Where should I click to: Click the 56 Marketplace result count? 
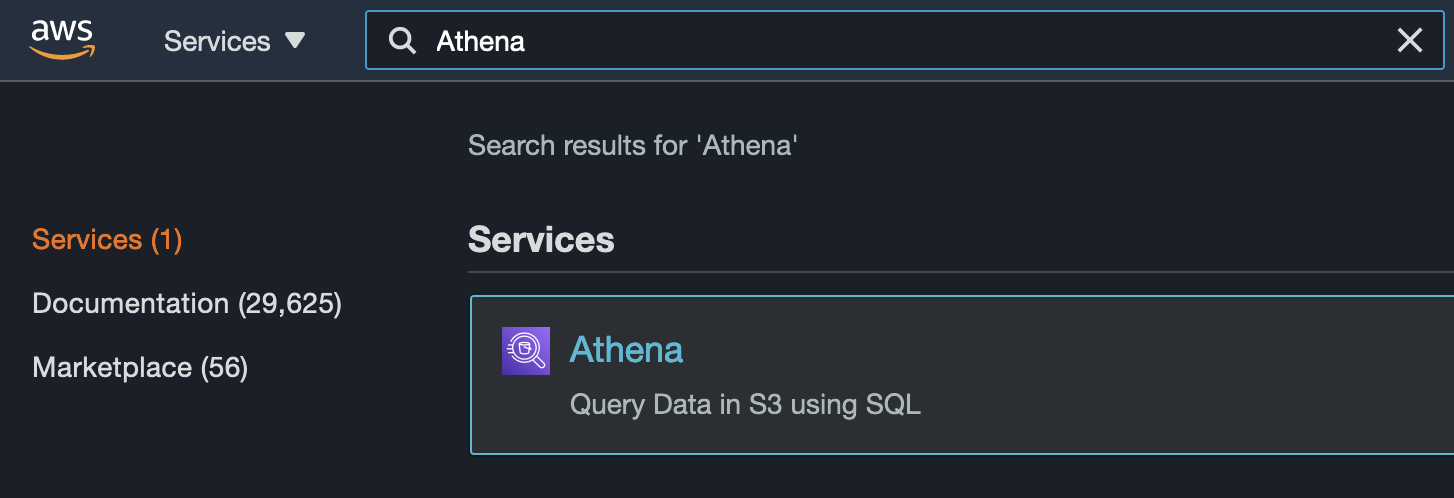(x=224, y=368)
